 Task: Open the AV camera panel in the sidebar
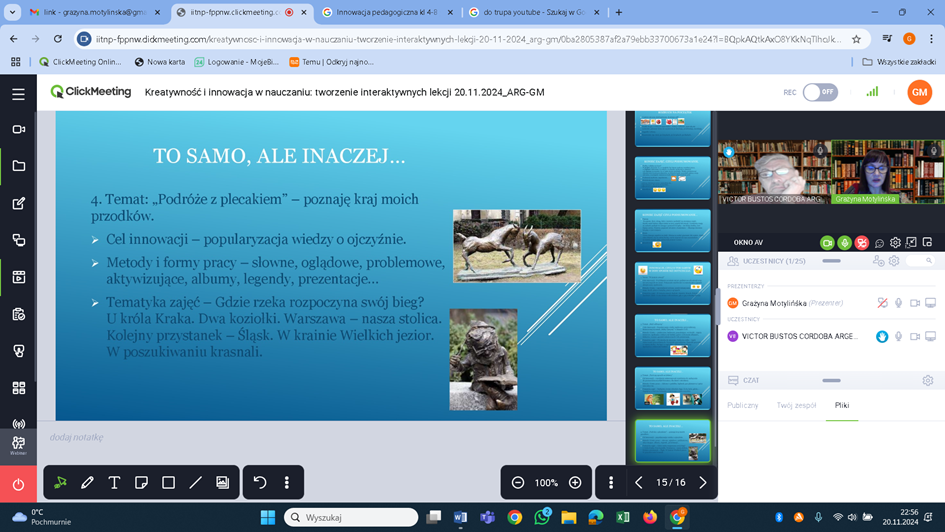tap(18, 129)
